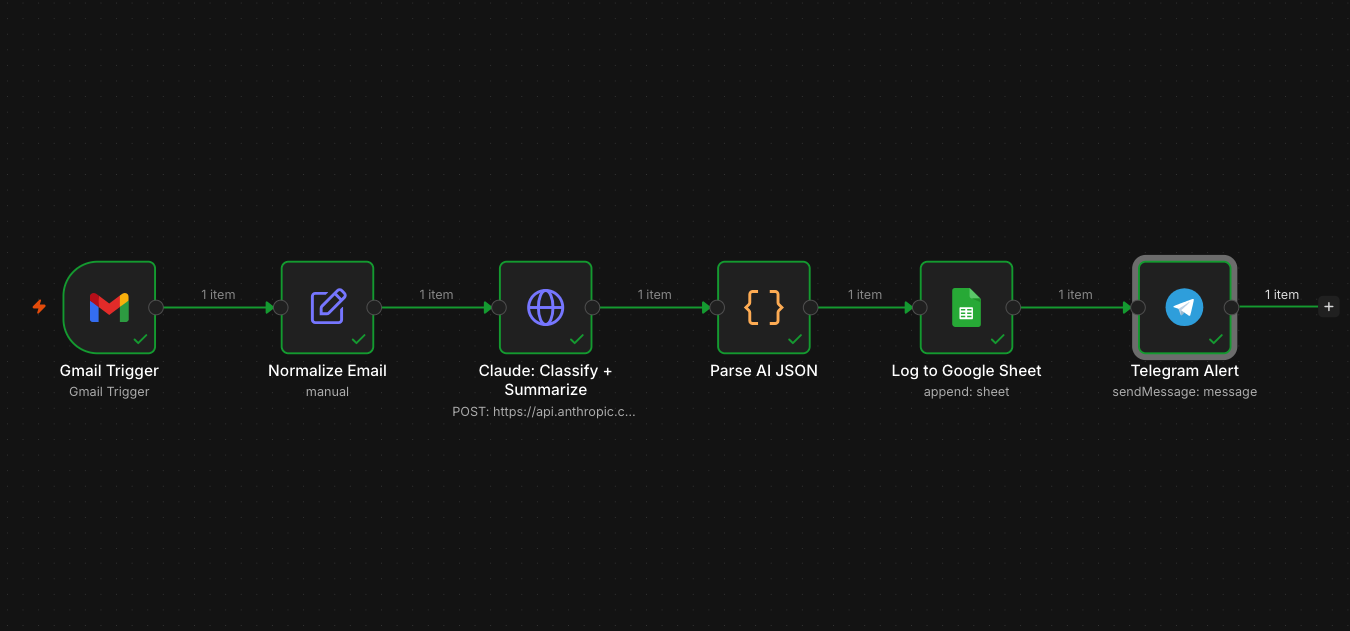The width and height of the screenshot is (1350, 631).
Task: Click the Parse AI JSON input connector
Action: tap(717, 307)
